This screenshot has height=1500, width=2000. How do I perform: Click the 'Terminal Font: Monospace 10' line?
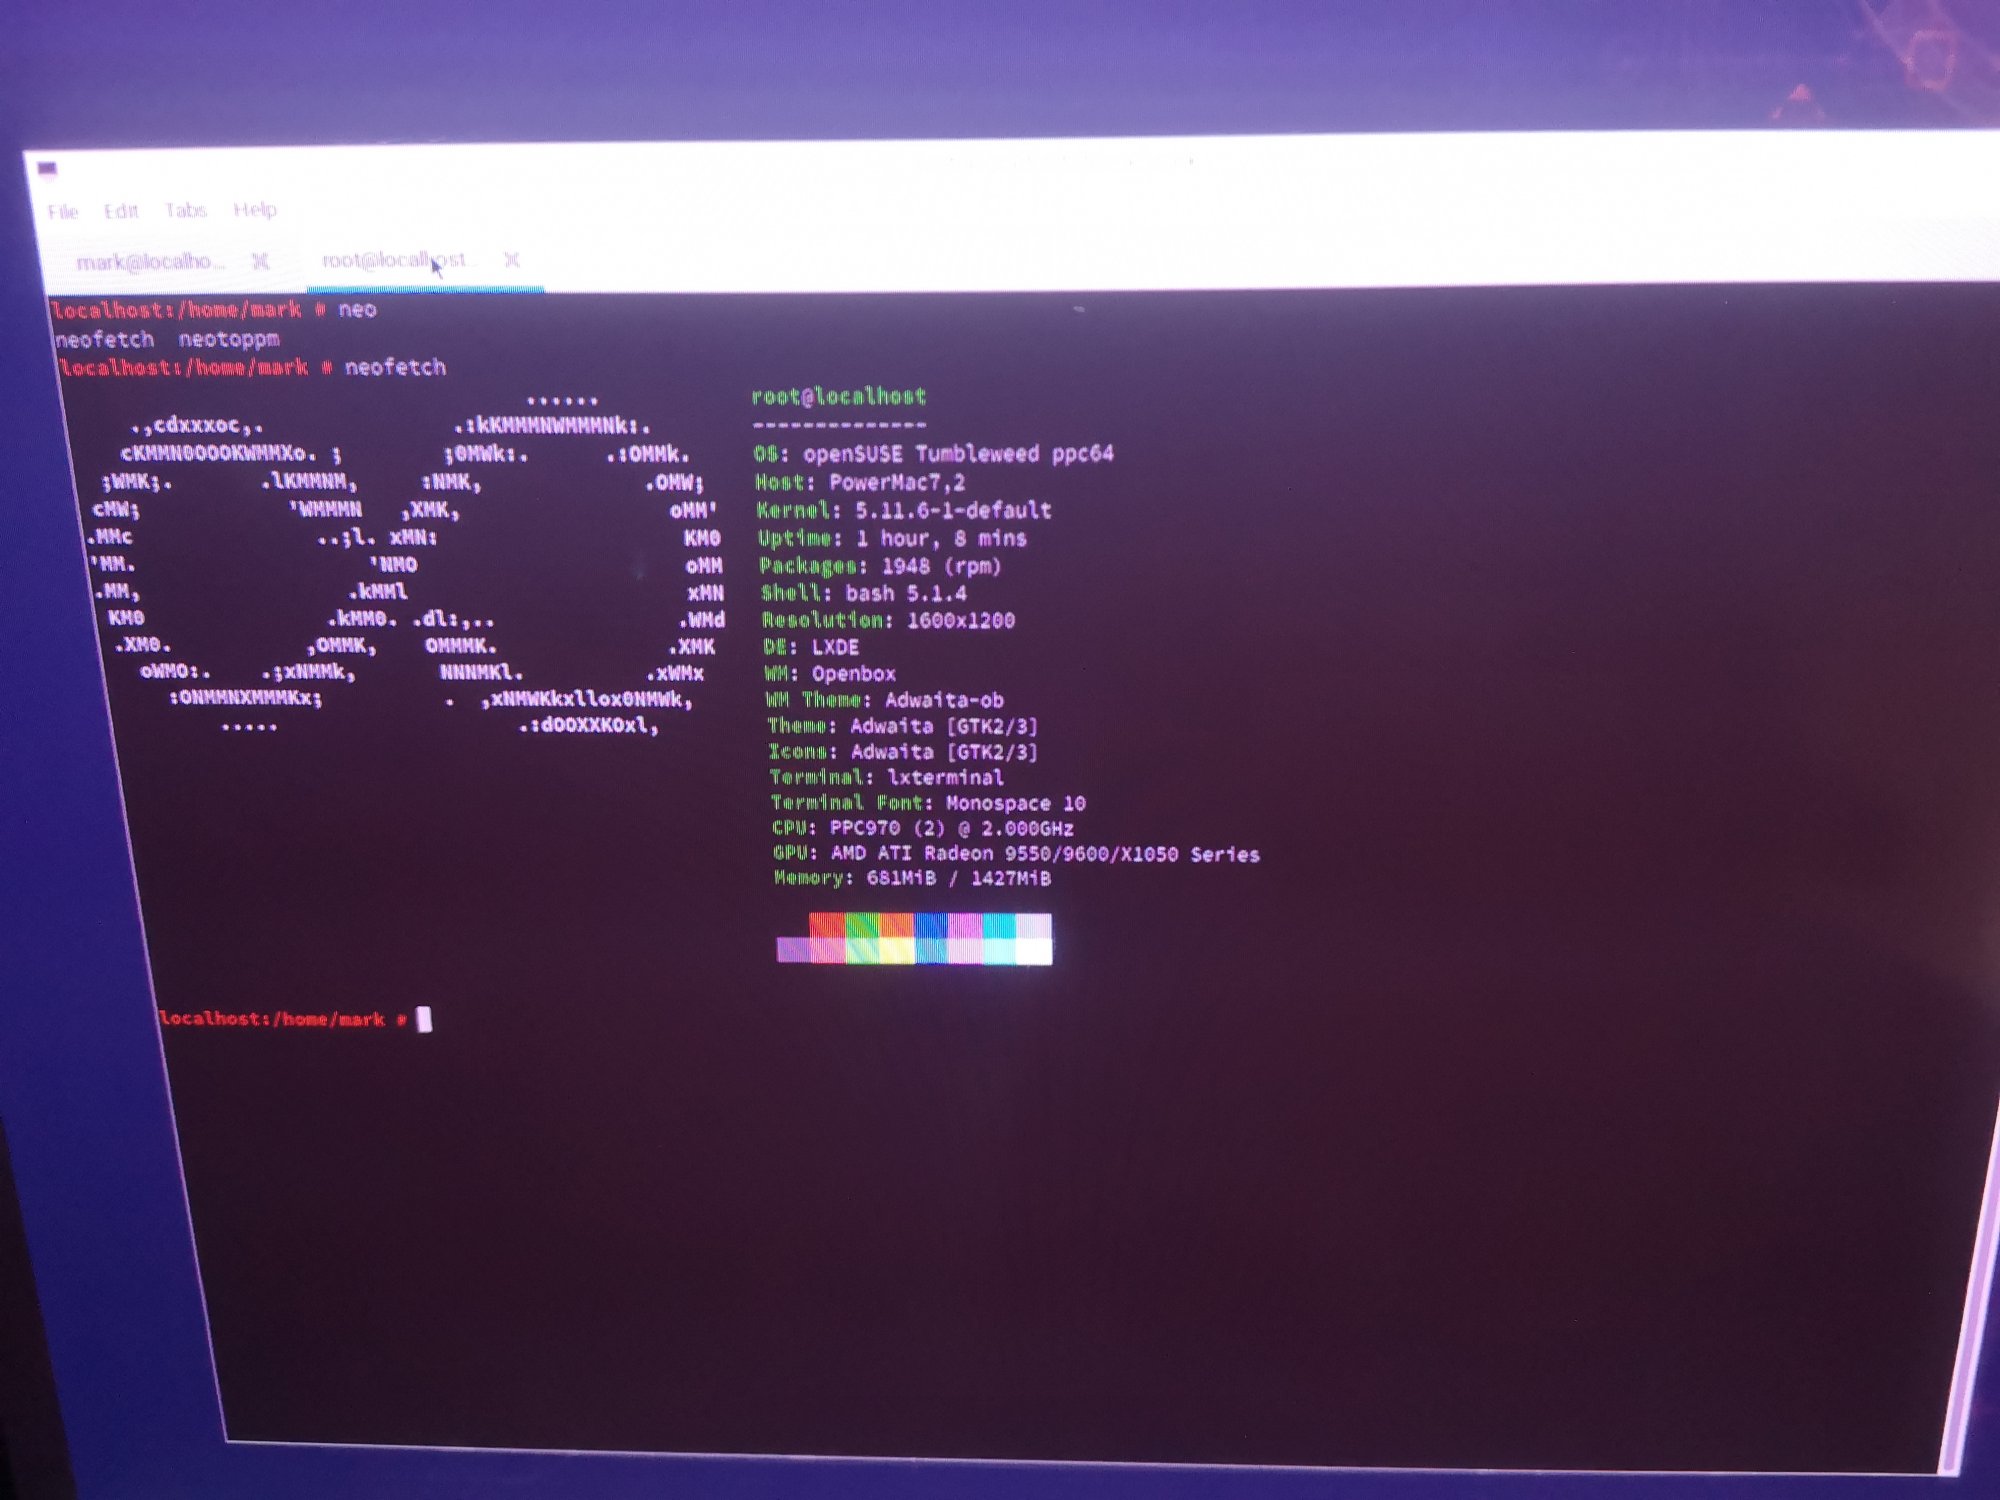pos(928,803)
